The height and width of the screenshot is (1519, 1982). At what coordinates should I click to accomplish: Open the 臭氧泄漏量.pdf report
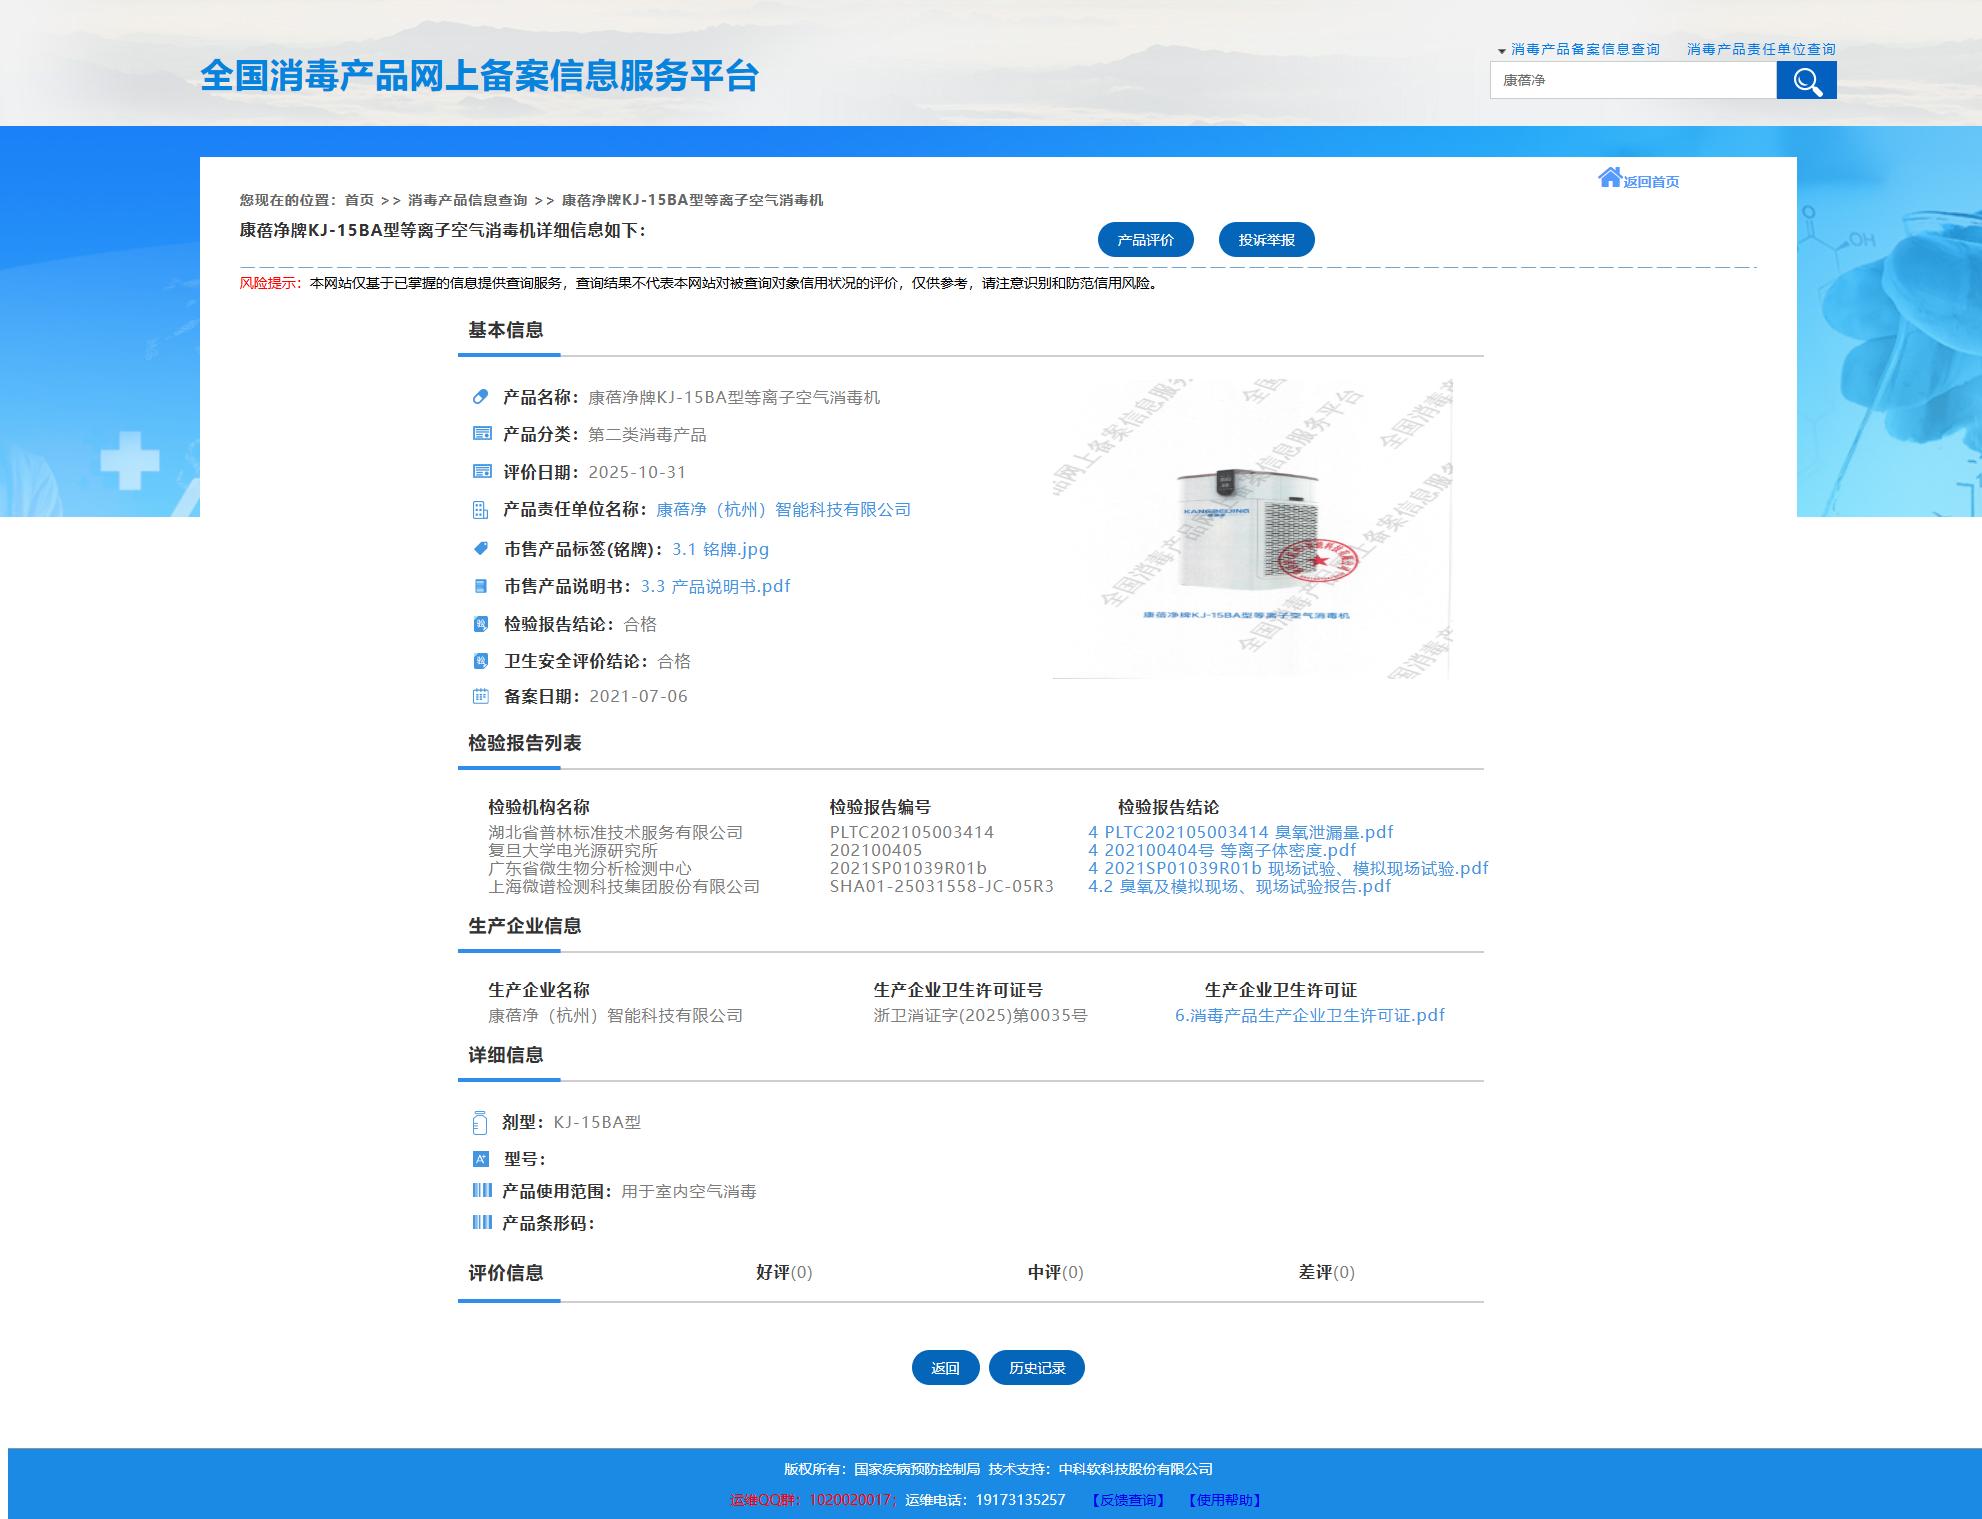[x=1240, y=832]
